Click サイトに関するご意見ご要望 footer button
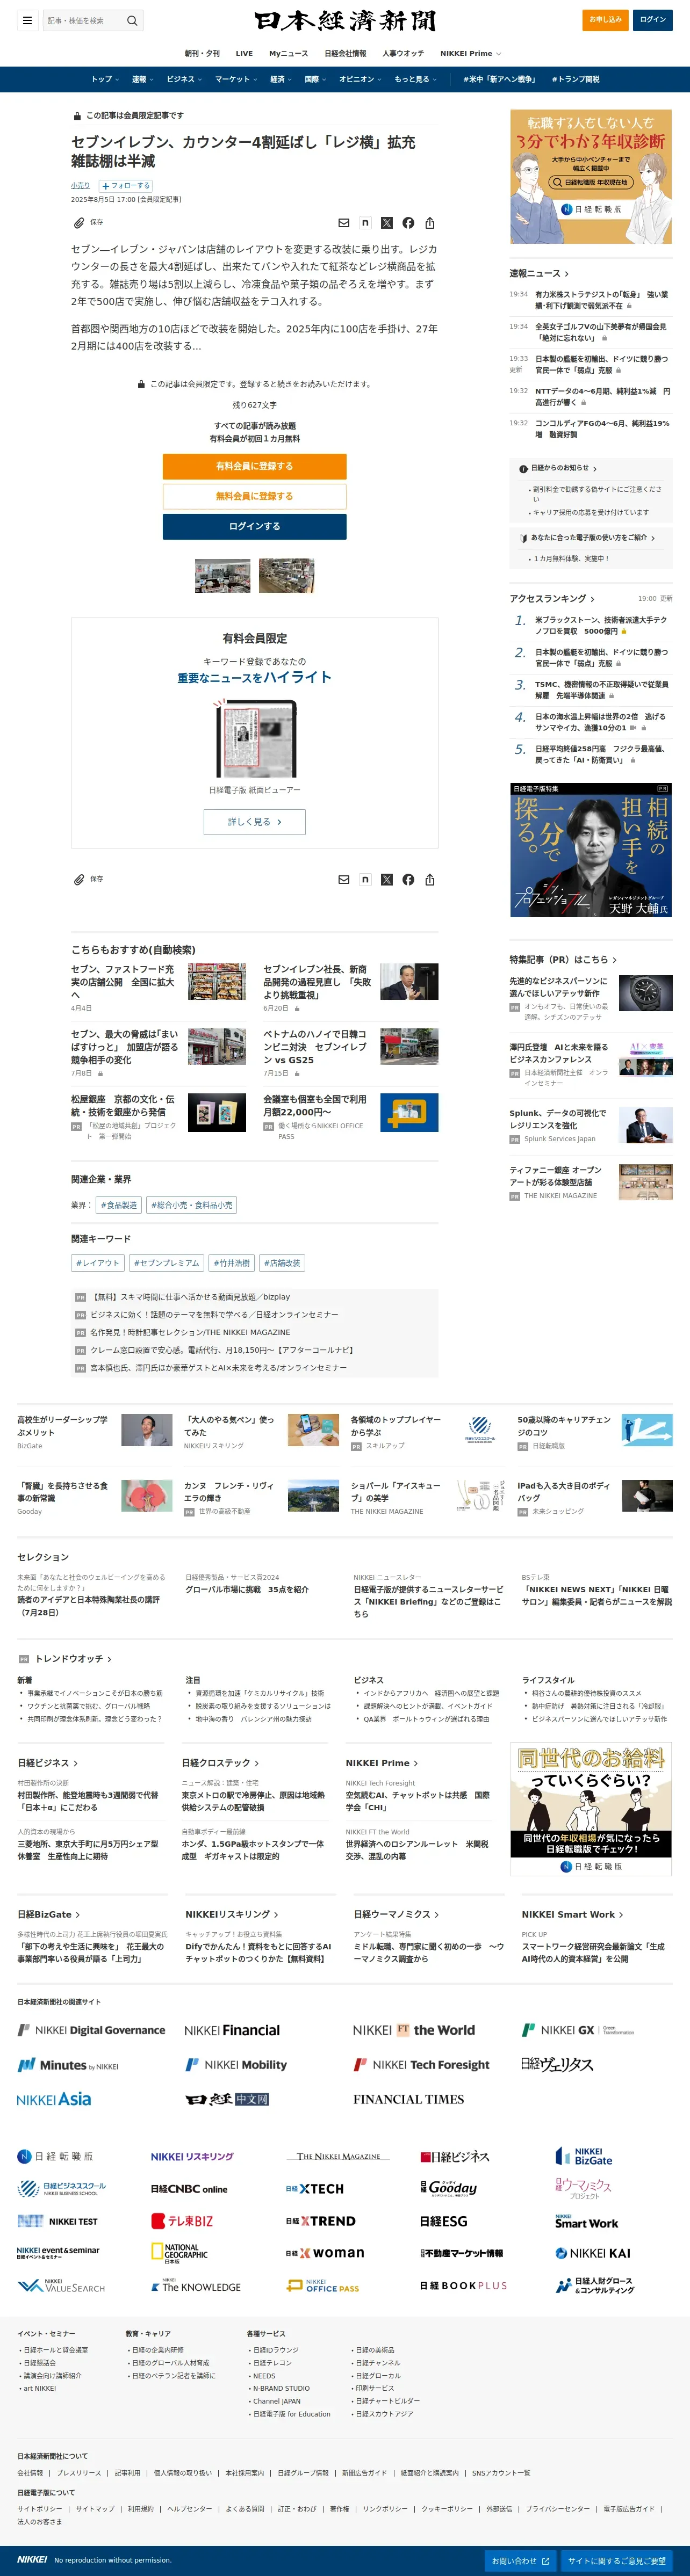The width and height of the screenshot is (690, 2576). click(617, 2561)
